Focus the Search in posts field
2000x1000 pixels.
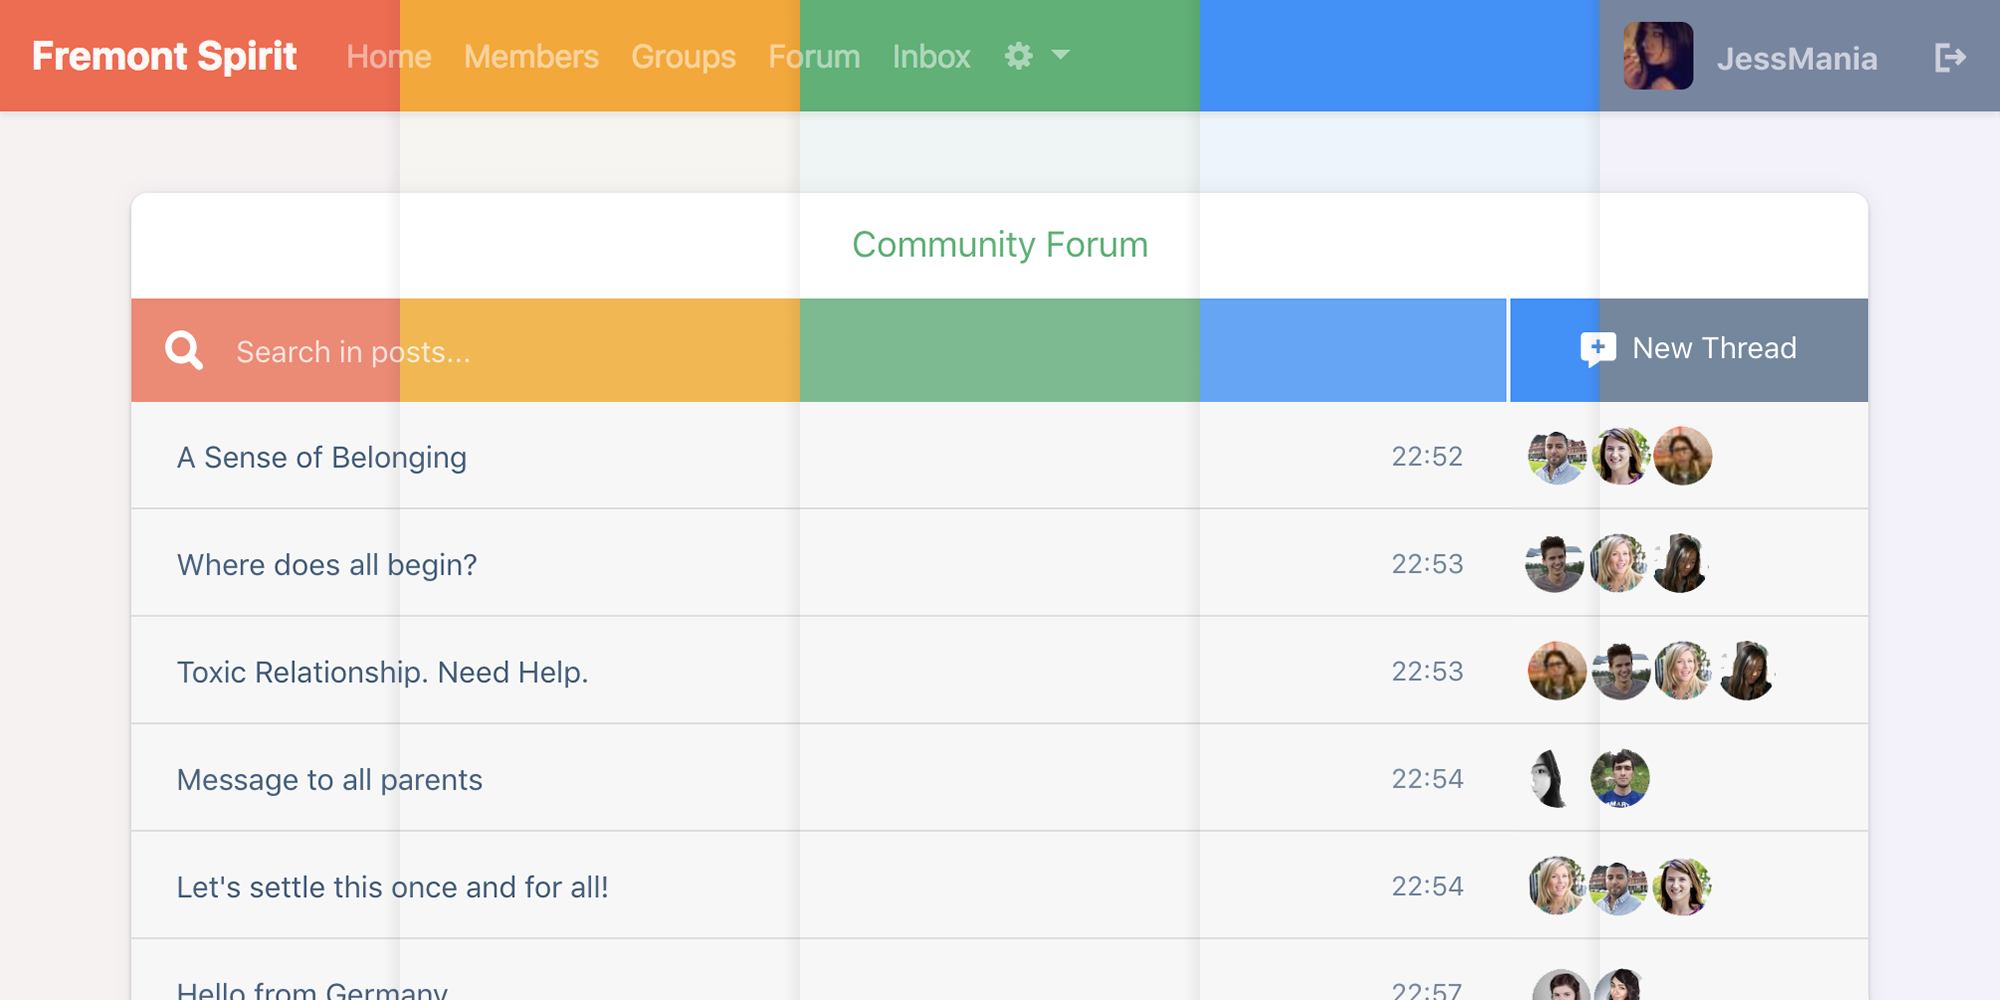click(x=818, y=350)
